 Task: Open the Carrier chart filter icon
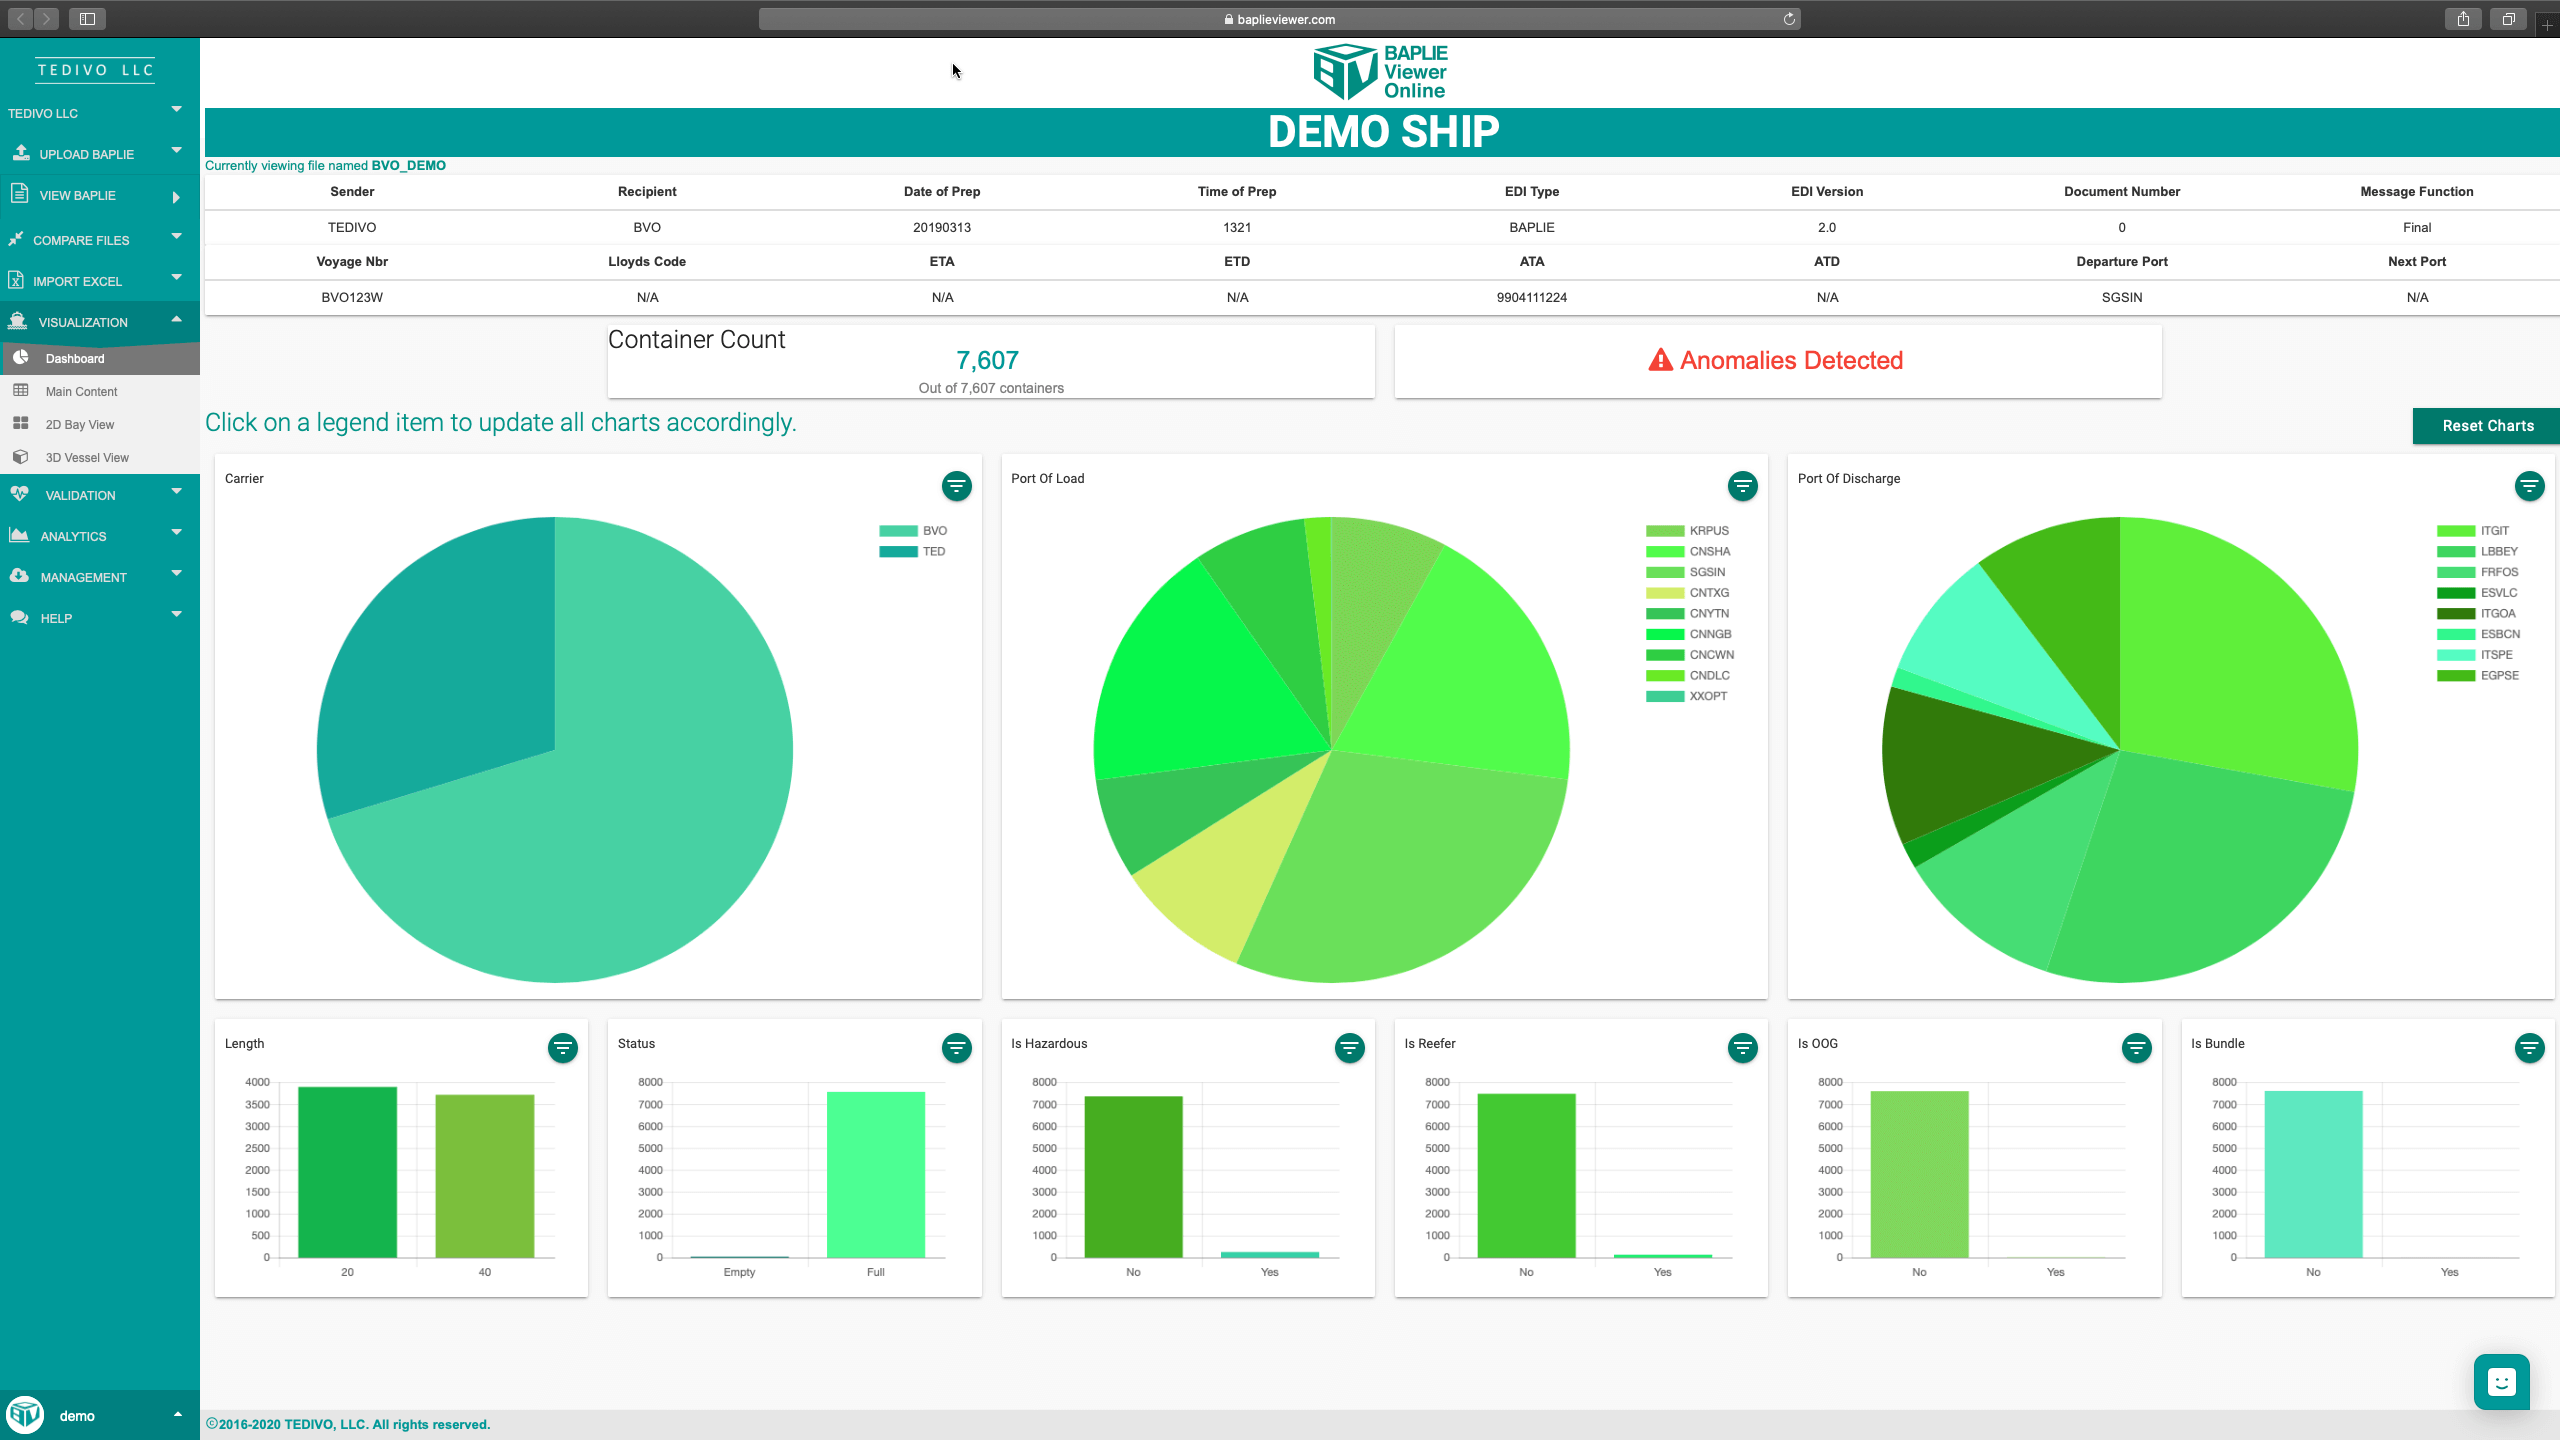pyautogui.click(x=956, y=486)
